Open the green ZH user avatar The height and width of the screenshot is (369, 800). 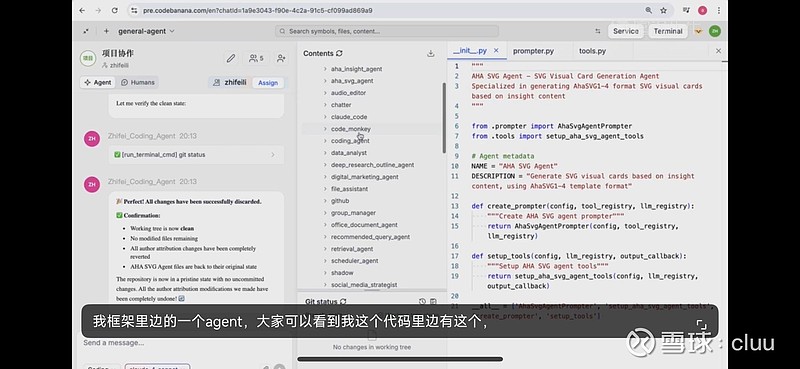pyautogui.click(x=715, y=31)
